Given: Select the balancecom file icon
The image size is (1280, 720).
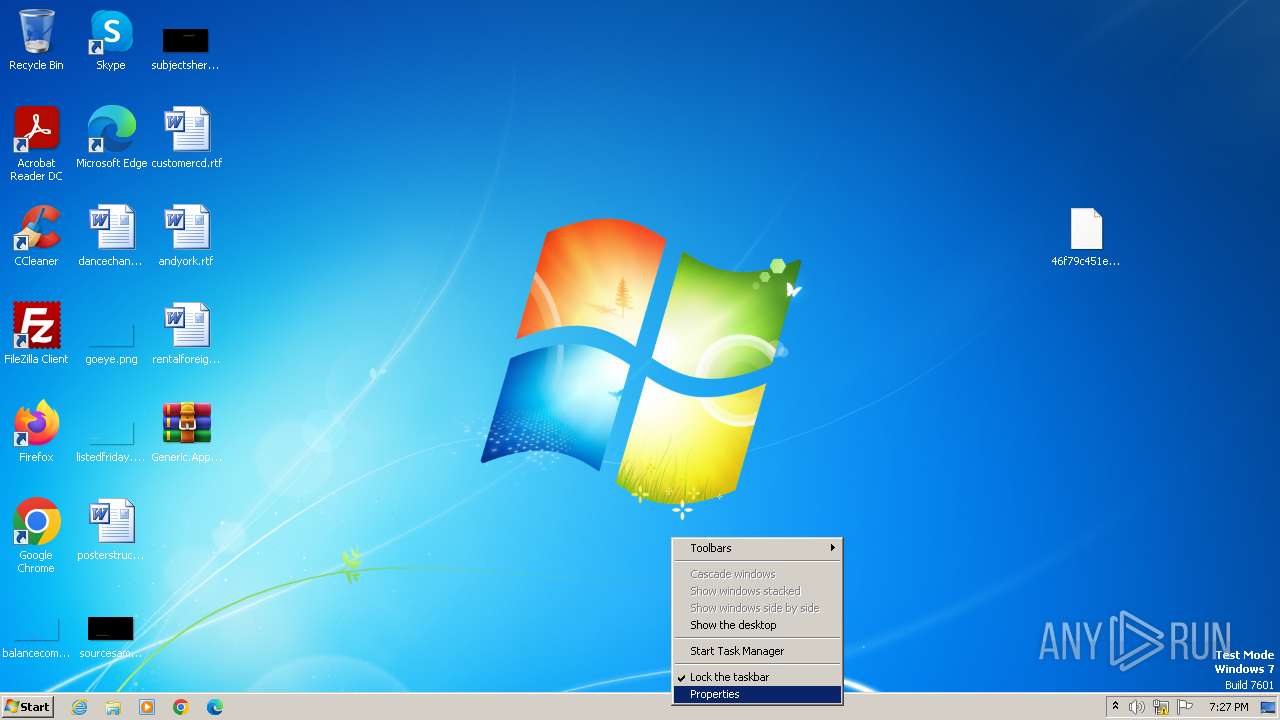Looking at the screenshot, I should click(36, 637).
